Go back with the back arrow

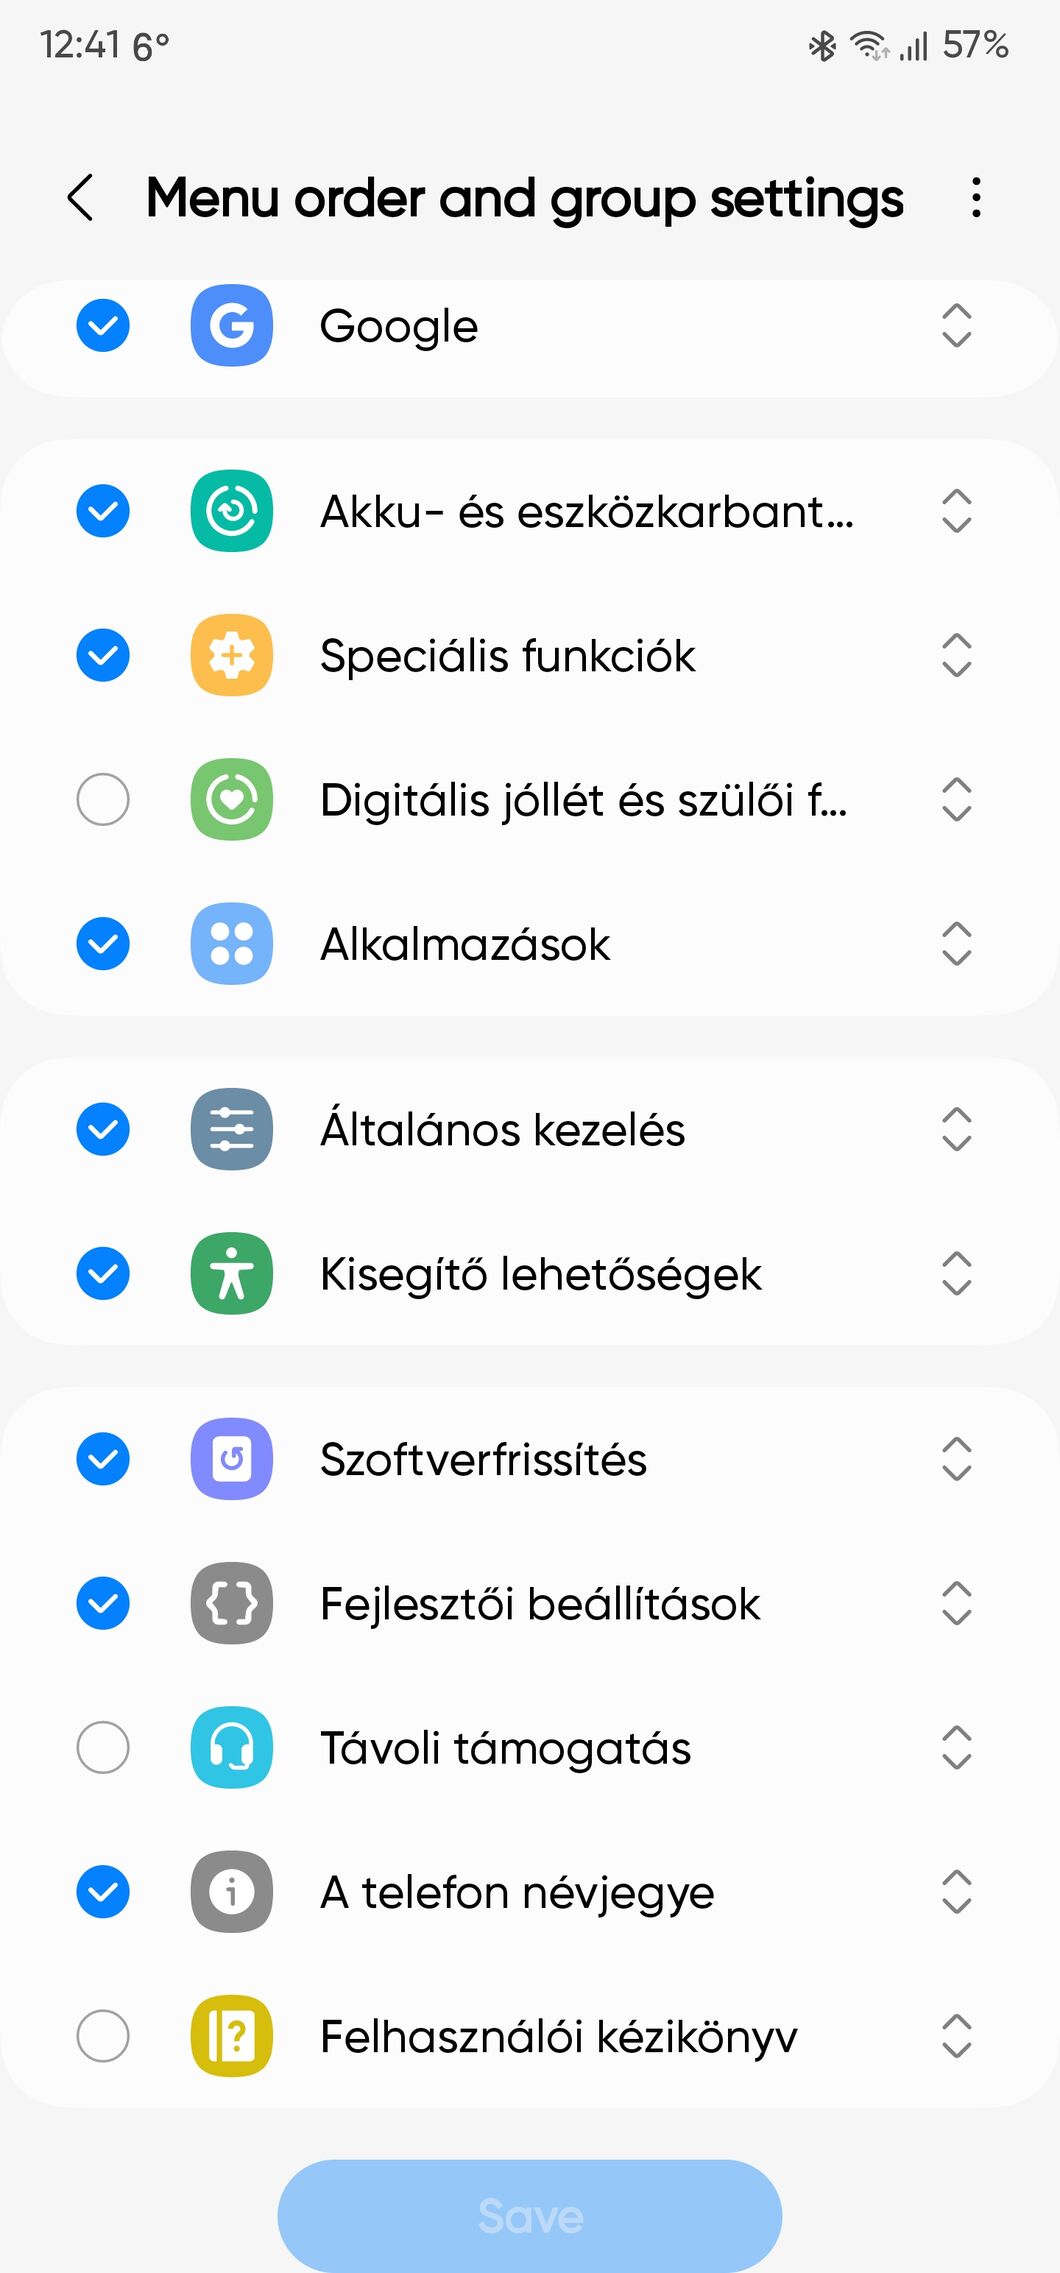click(x=81, y=197)
